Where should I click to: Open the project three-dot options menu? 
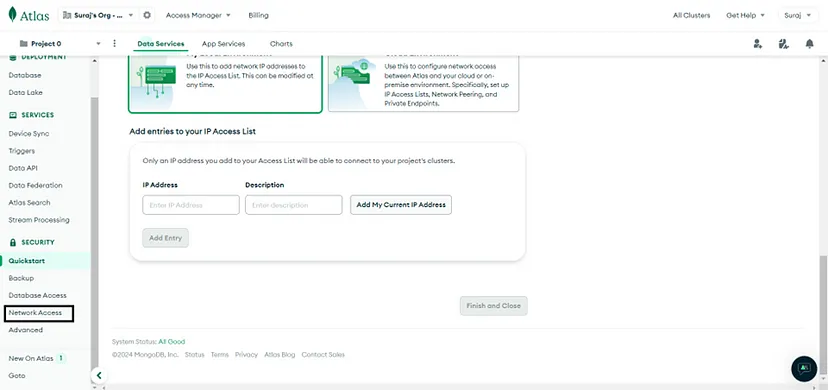[x=115, y=43]
